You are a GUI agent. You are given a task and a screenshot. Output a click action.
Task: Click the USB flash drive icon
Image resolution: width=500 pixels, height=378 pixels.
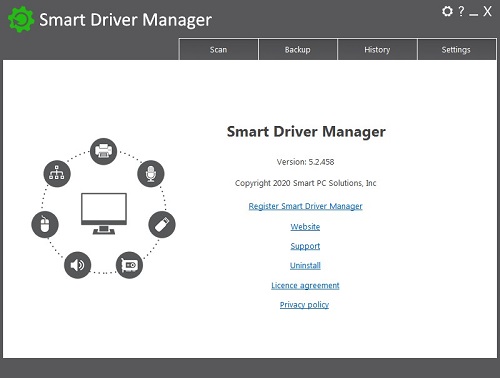click(x=162, y=224)
